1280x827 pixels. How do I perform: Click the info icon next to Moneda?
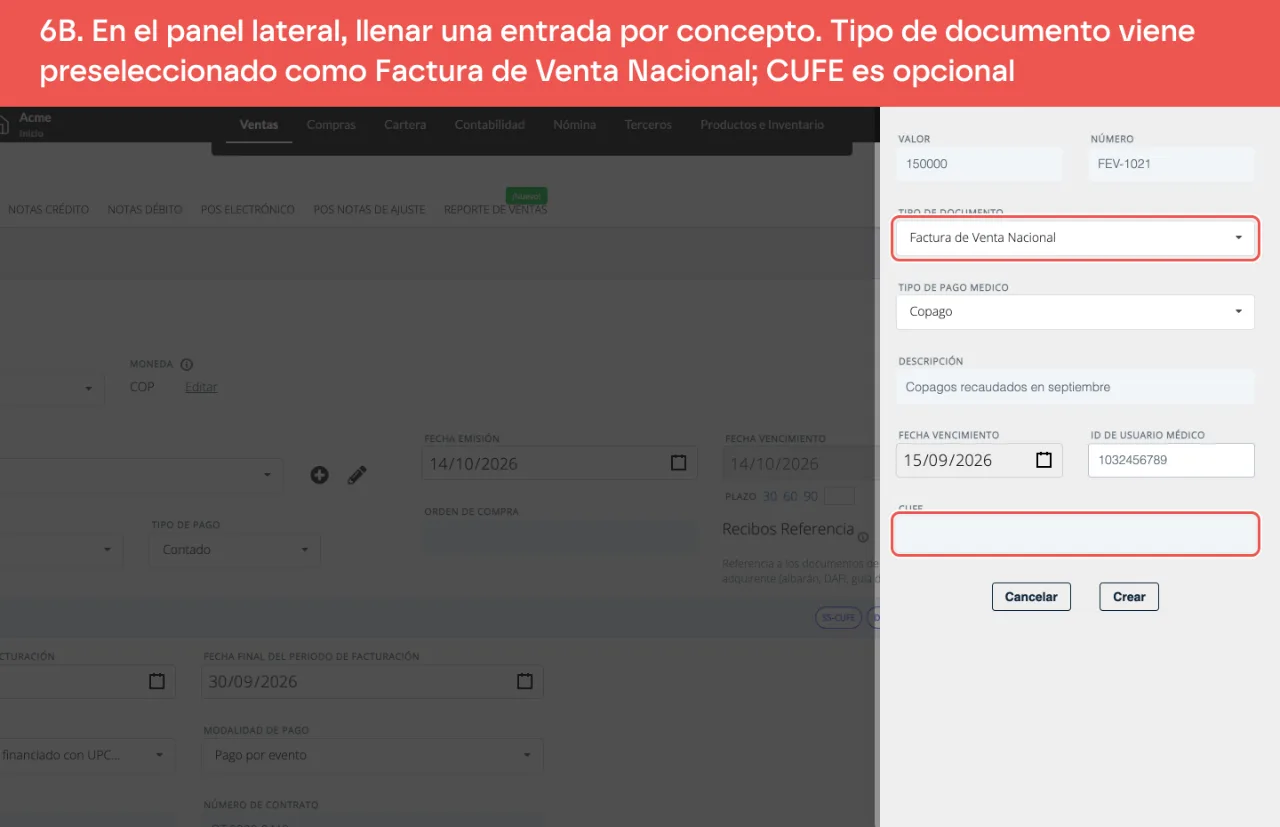186,365
